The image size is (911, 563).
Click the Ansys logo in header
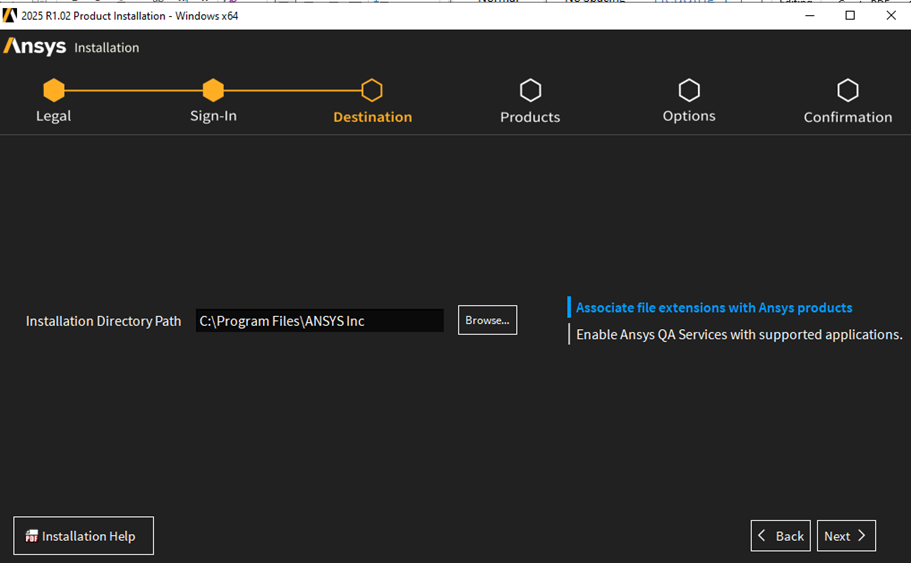pyautogui.click(x=35, y=47)
